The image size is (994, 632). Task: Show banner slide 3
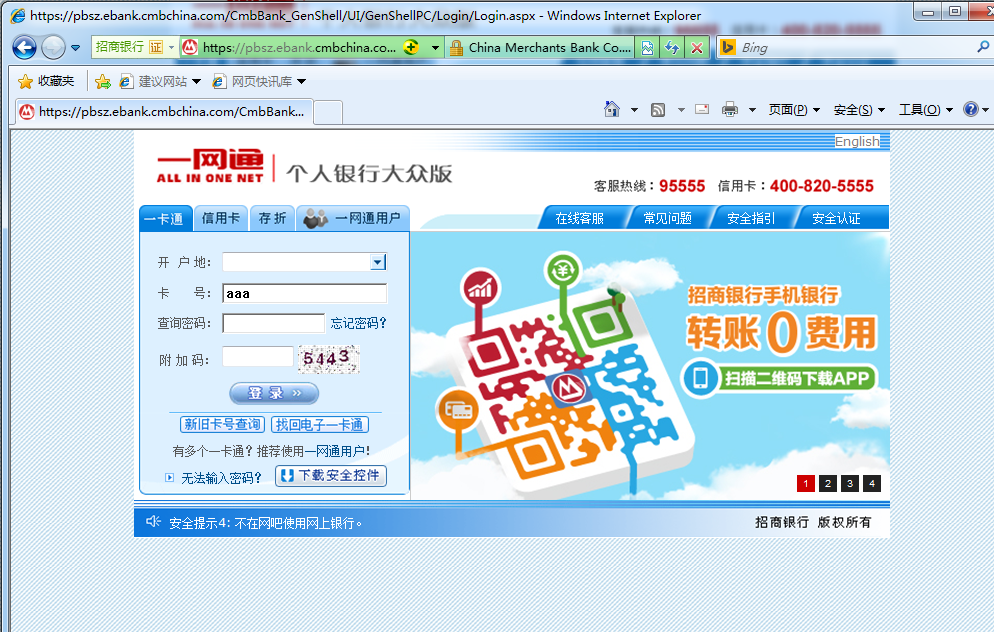pos(850,484)
